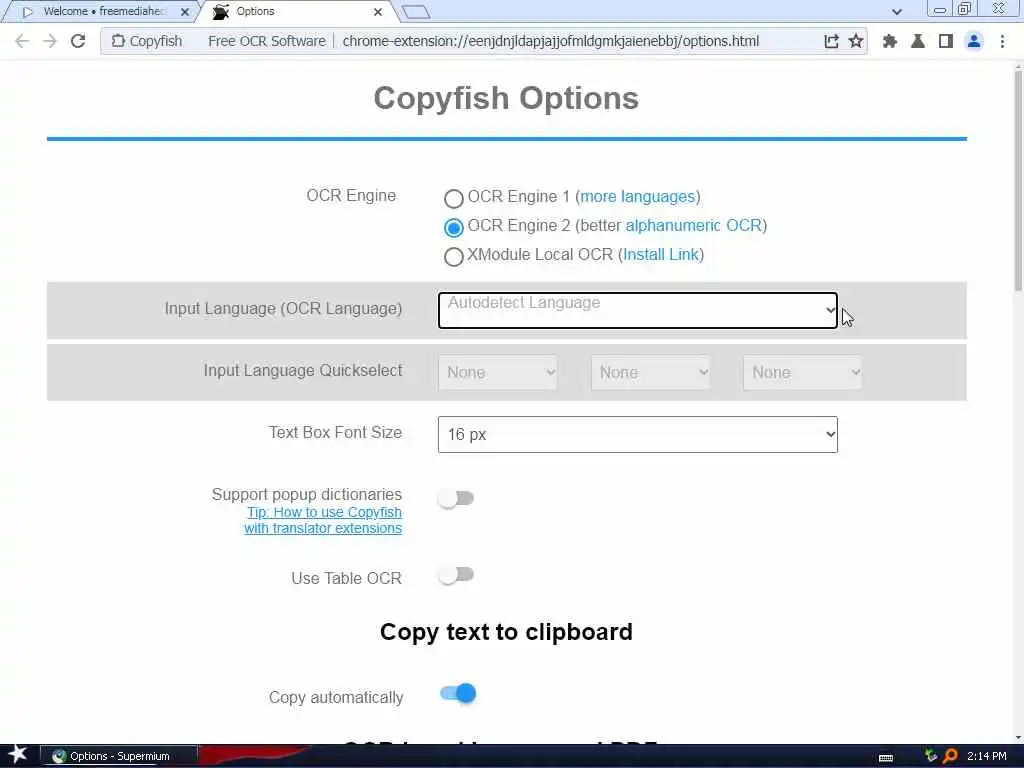The image size is (1024, 768).
Task: Click the keyboard icon in the system tray
Action: 886,758
